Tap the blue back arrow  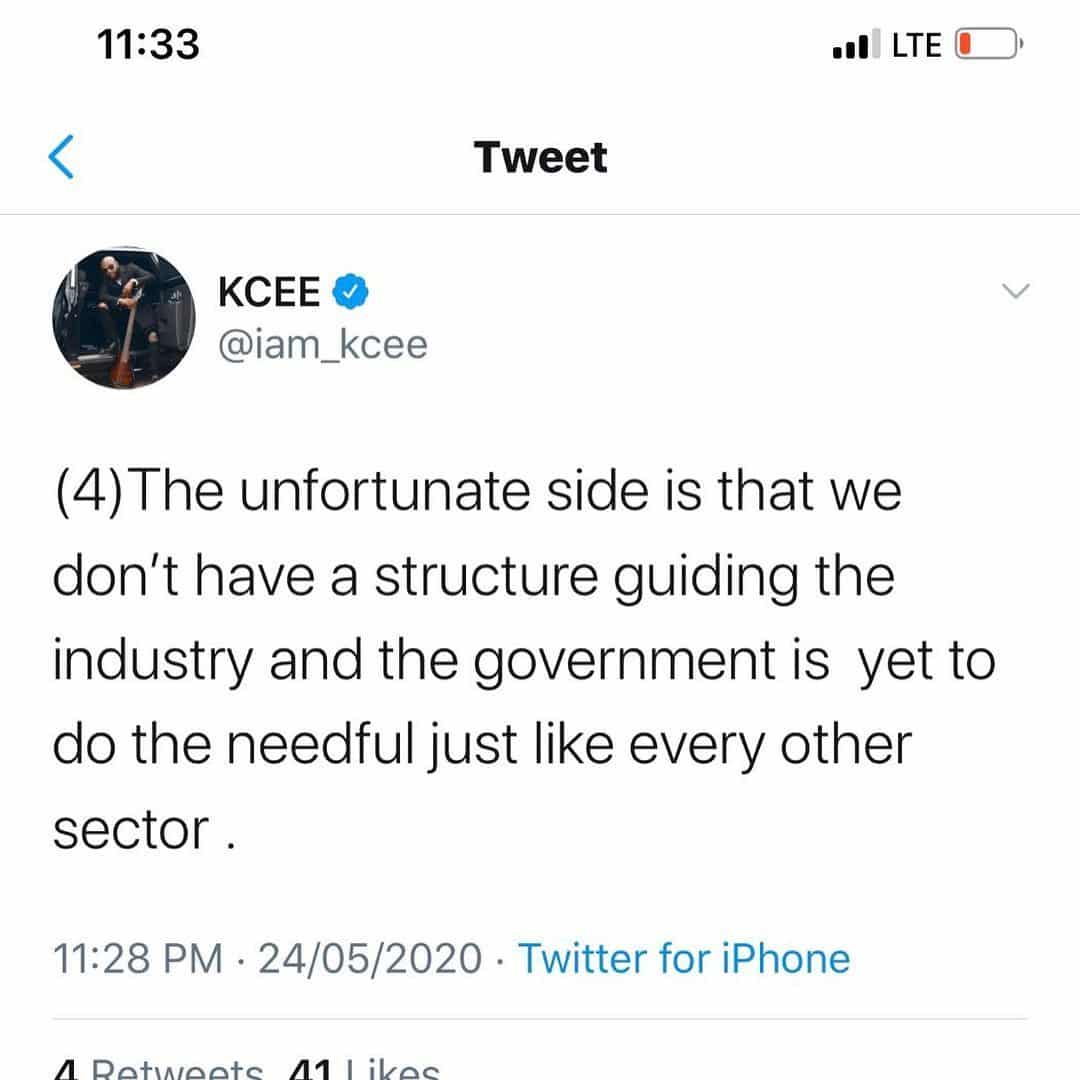click(x=62, y=158)
